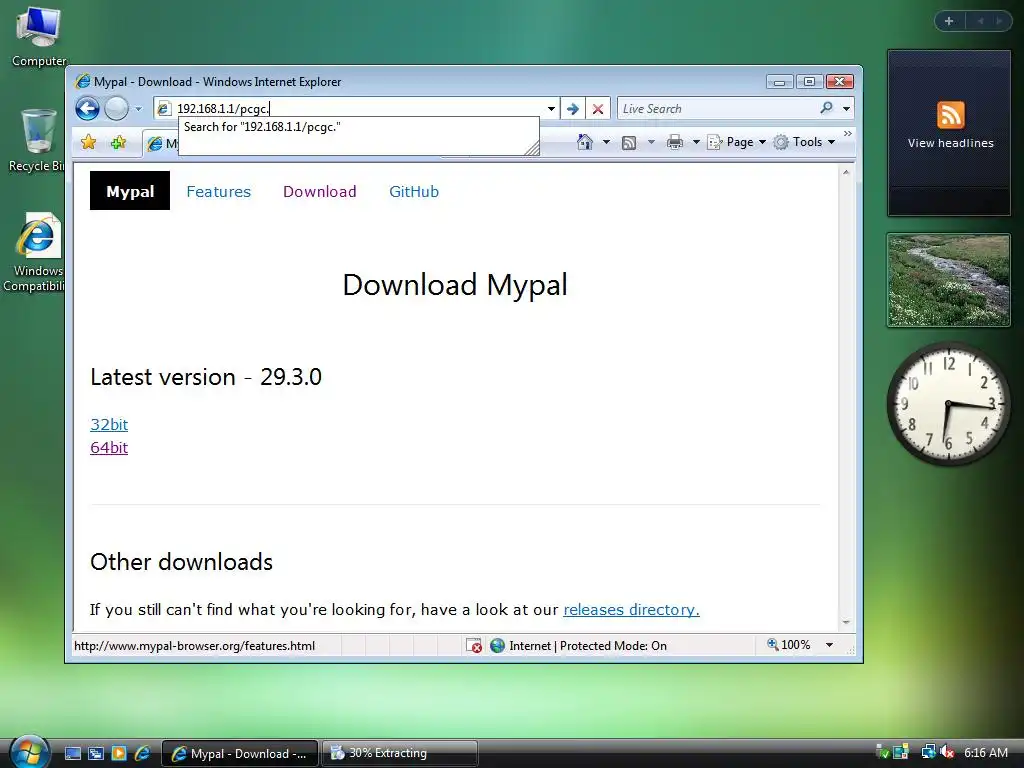This screenshot has width=1024, height=768.
Task: Expand the address bar history dropdown
Action: (551, 108)
